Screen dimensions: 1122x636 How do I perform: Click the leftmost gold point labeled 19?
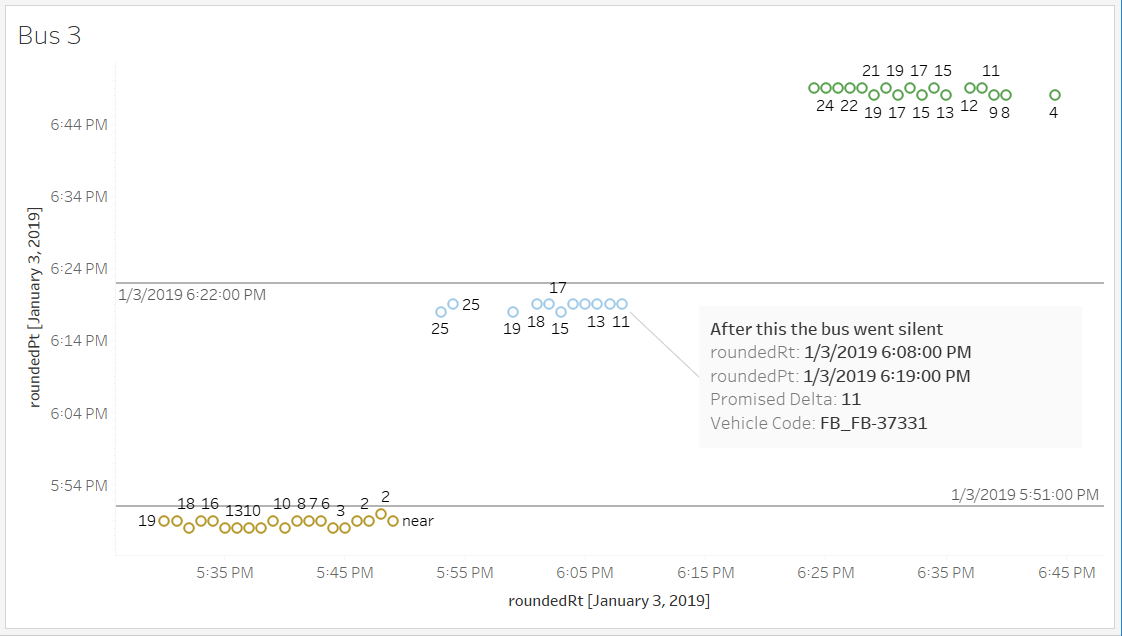(x=165, y=521)
